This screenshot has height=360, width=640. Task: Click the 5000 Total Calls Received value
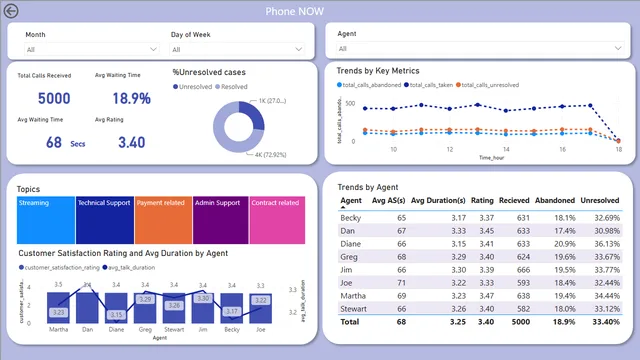(x=54, y=98)
